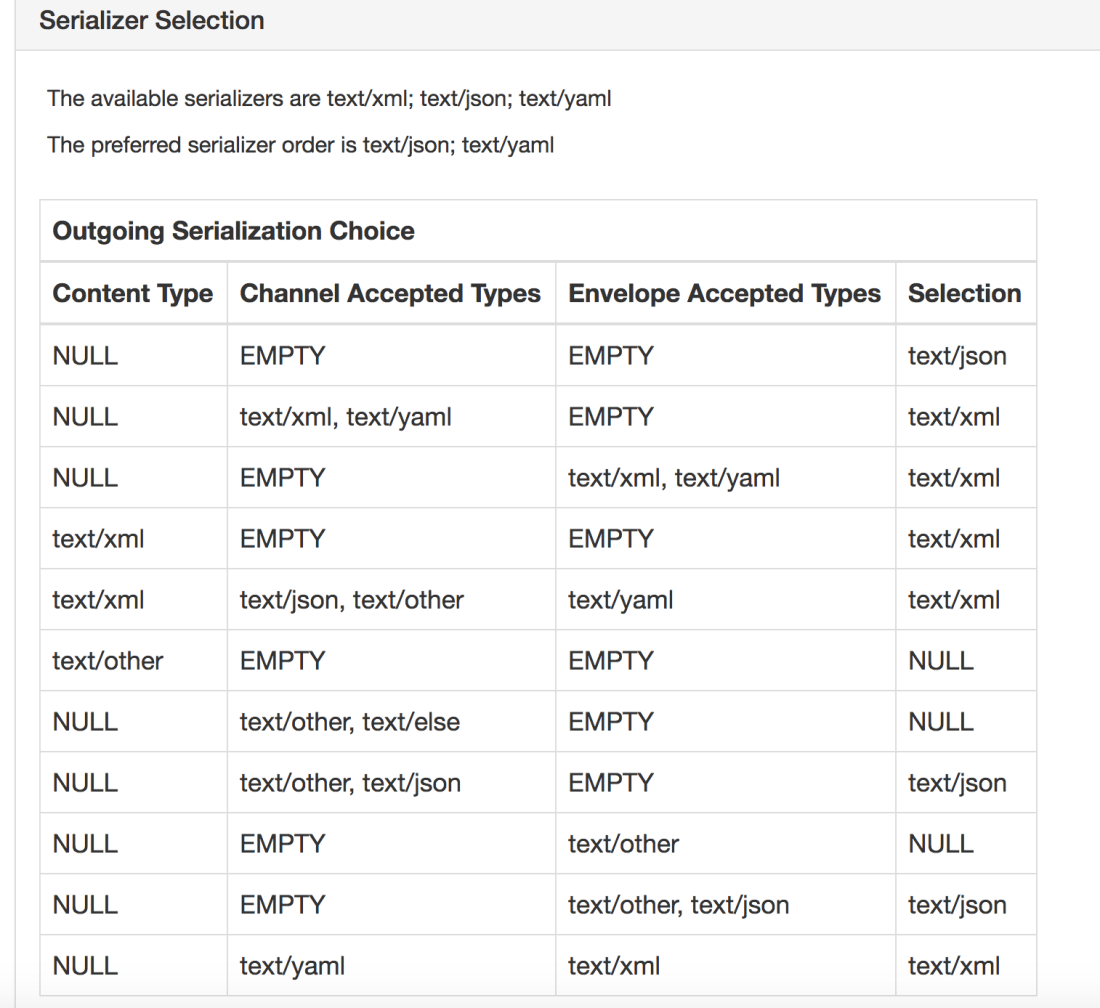
Task: Click the 'text/yaml' channel cell in last row
Action: click(292, 966)
